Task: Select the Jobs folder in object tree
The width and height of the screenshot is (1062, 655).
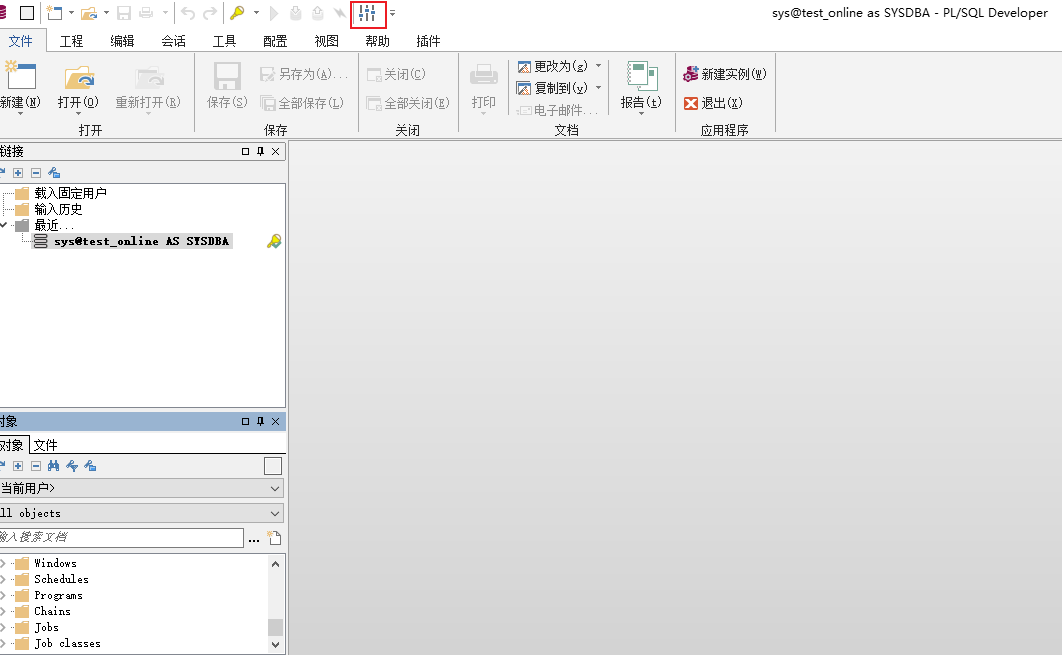Action: click(x=46, y=627)
